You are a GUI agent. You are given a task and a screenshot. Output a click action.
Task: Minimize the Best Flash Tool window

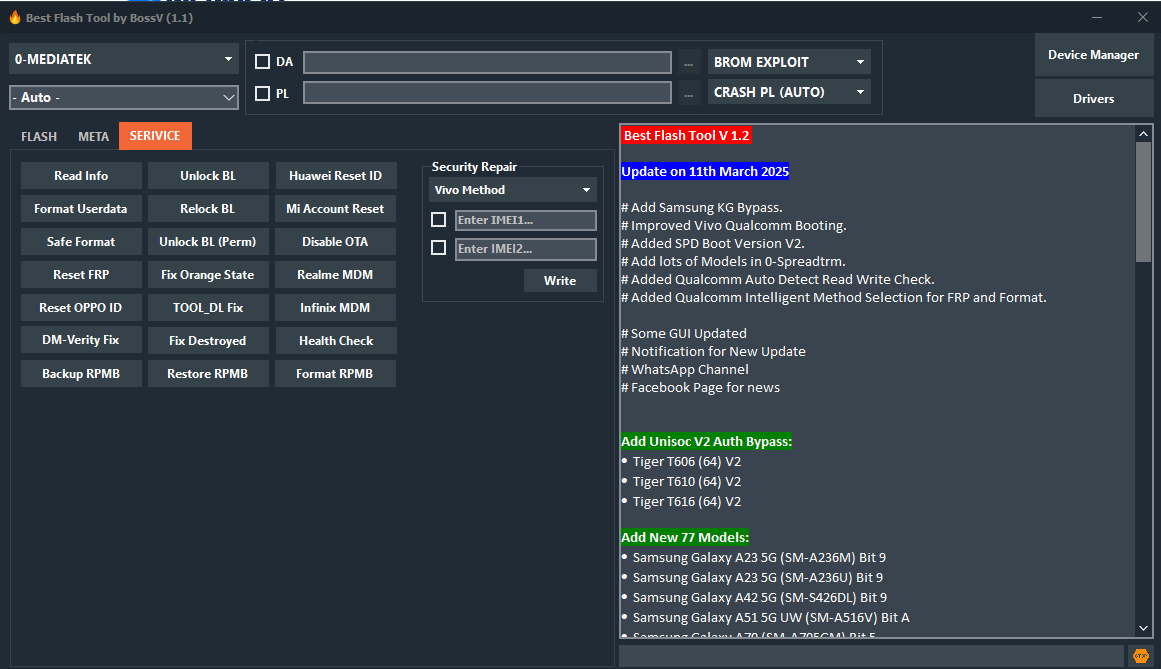tap(1097, 17)
